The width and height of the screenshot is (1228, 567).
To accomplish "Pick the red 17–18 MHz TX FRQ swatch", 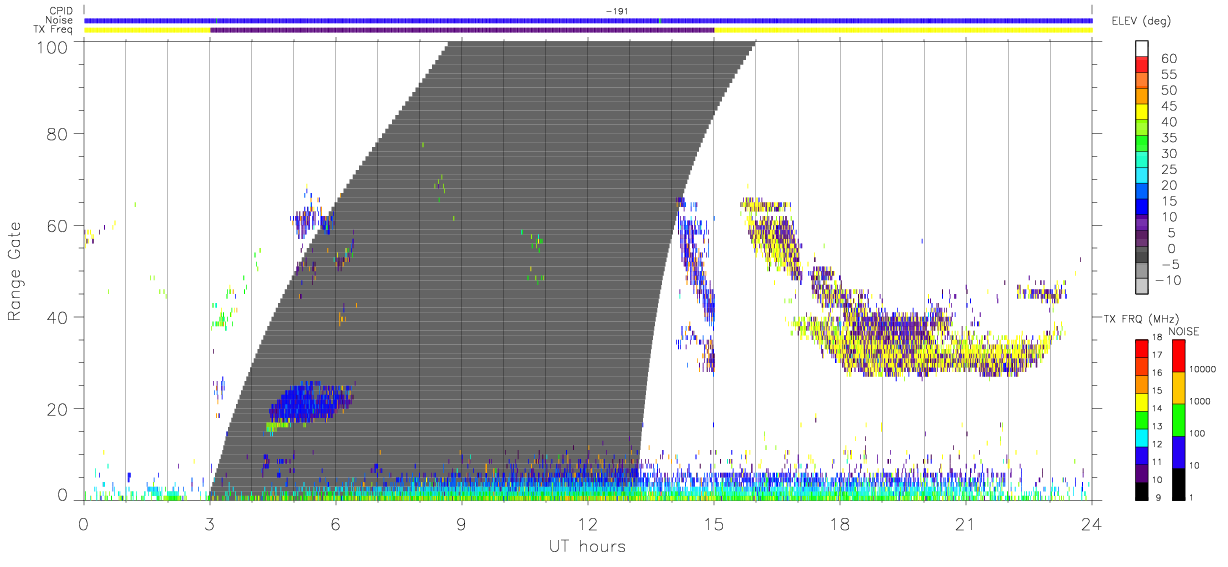I will coord(1143,349).
